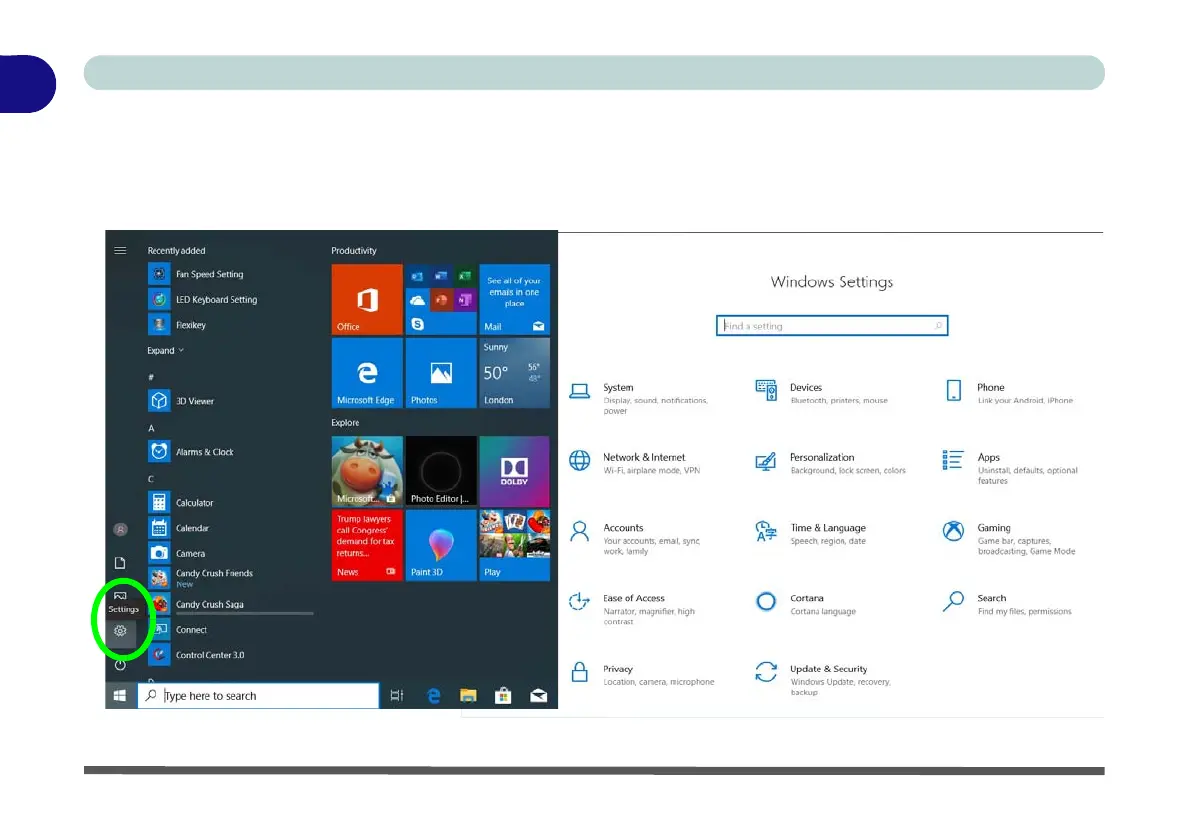Open File Explorer from taskbar
This screenshot has width=1190, height=838.
[x=468, y=695]
